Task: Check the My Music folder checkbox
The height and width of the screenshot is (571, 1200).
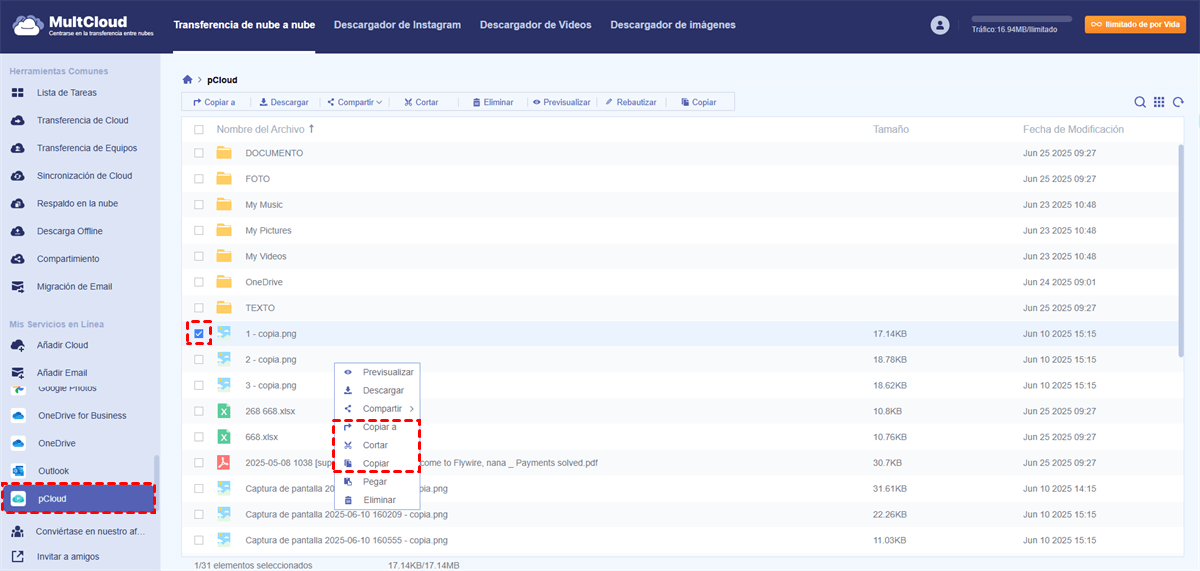Action: tap(199, 205)
